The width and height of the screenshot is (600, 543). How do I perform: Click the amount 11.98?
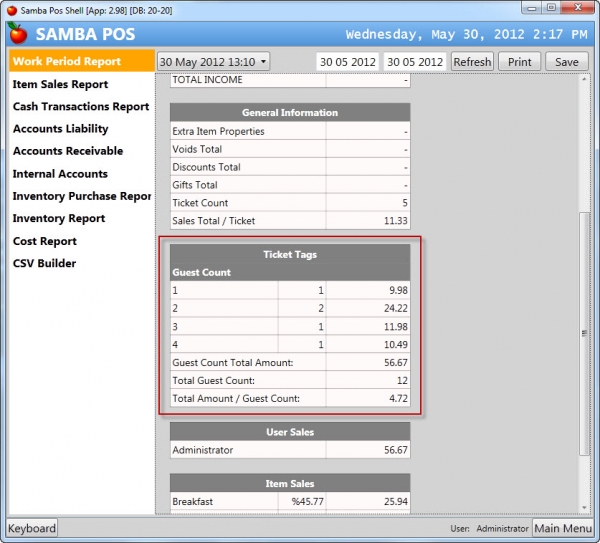[396, 327]
